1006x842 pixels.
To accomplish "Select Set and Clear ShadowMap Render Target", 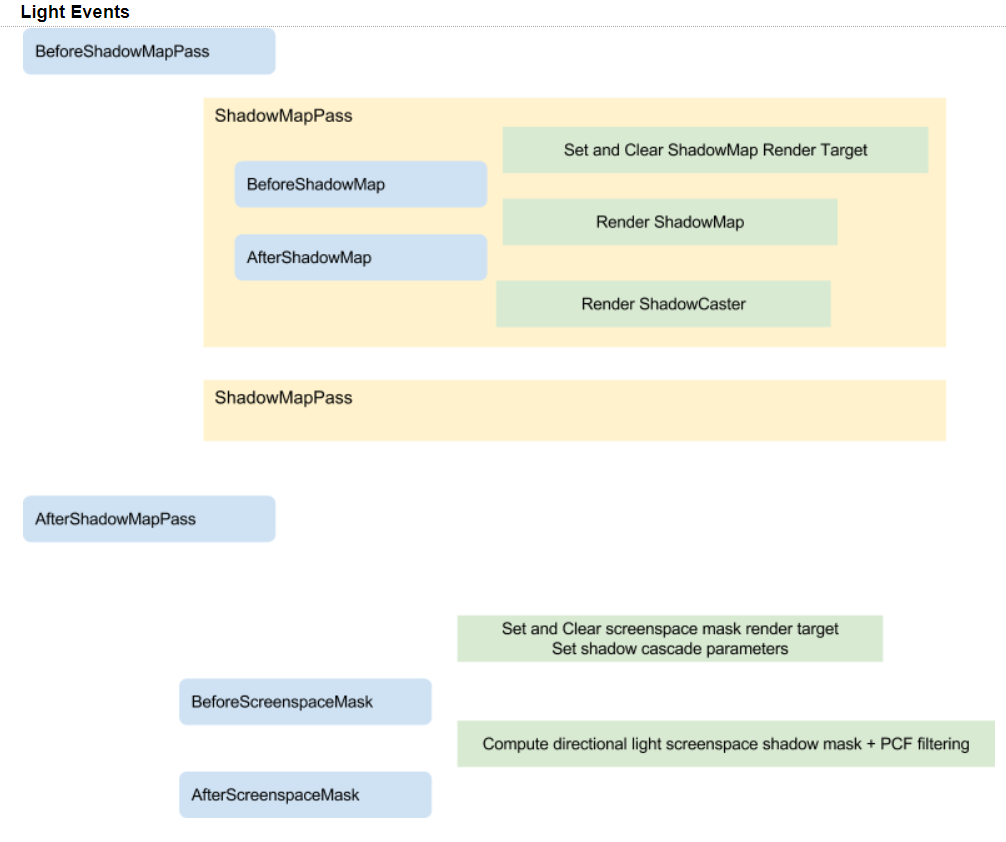I will pyautogui.click(x=715, y=150).
